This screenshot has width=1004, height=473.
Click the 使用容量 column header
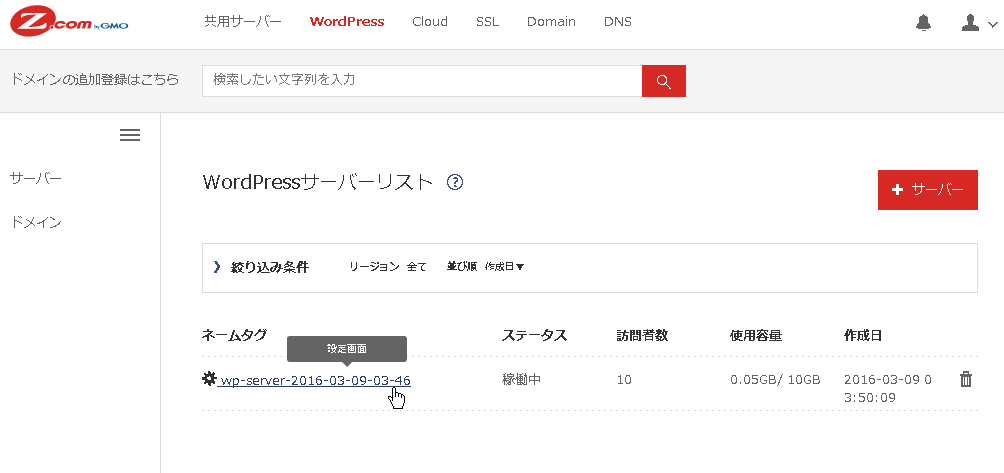(756, 335)
